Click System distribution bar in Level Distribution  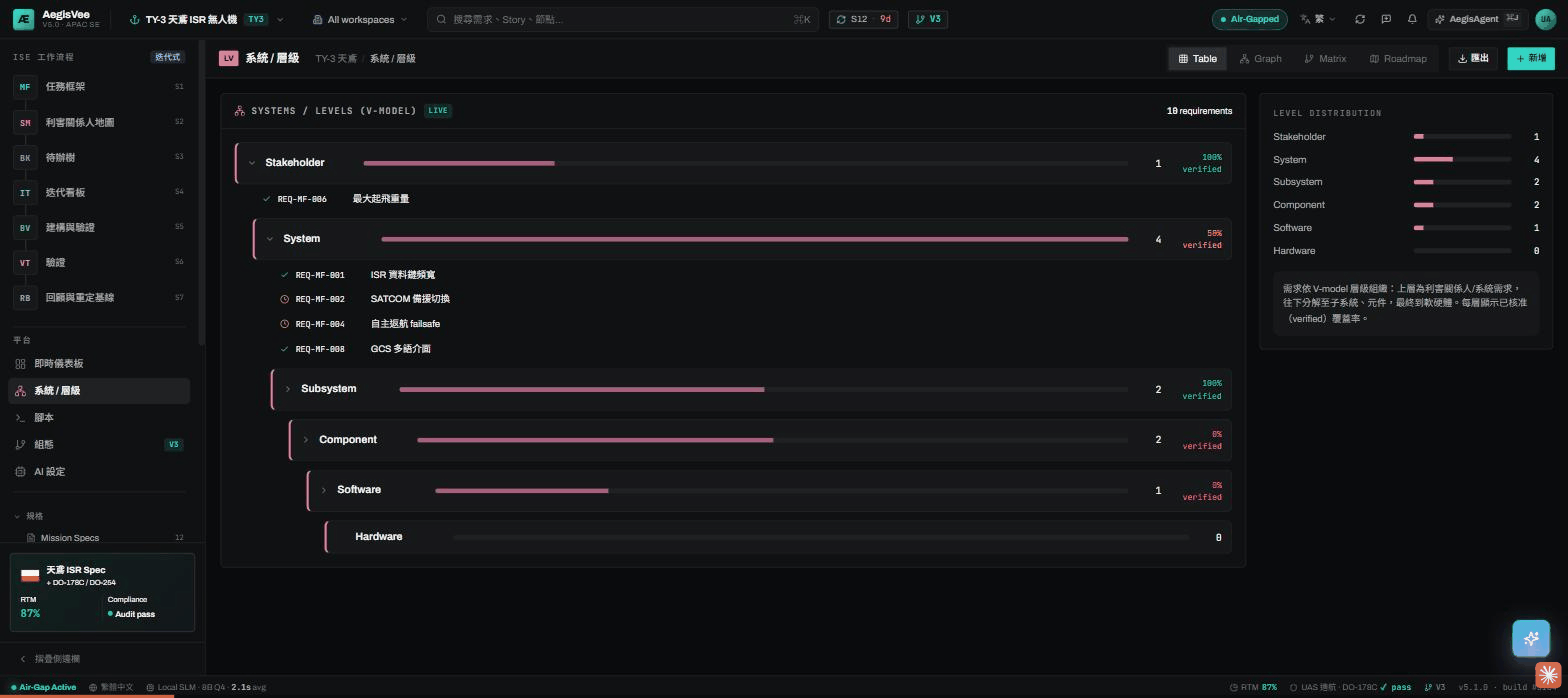1462,159
